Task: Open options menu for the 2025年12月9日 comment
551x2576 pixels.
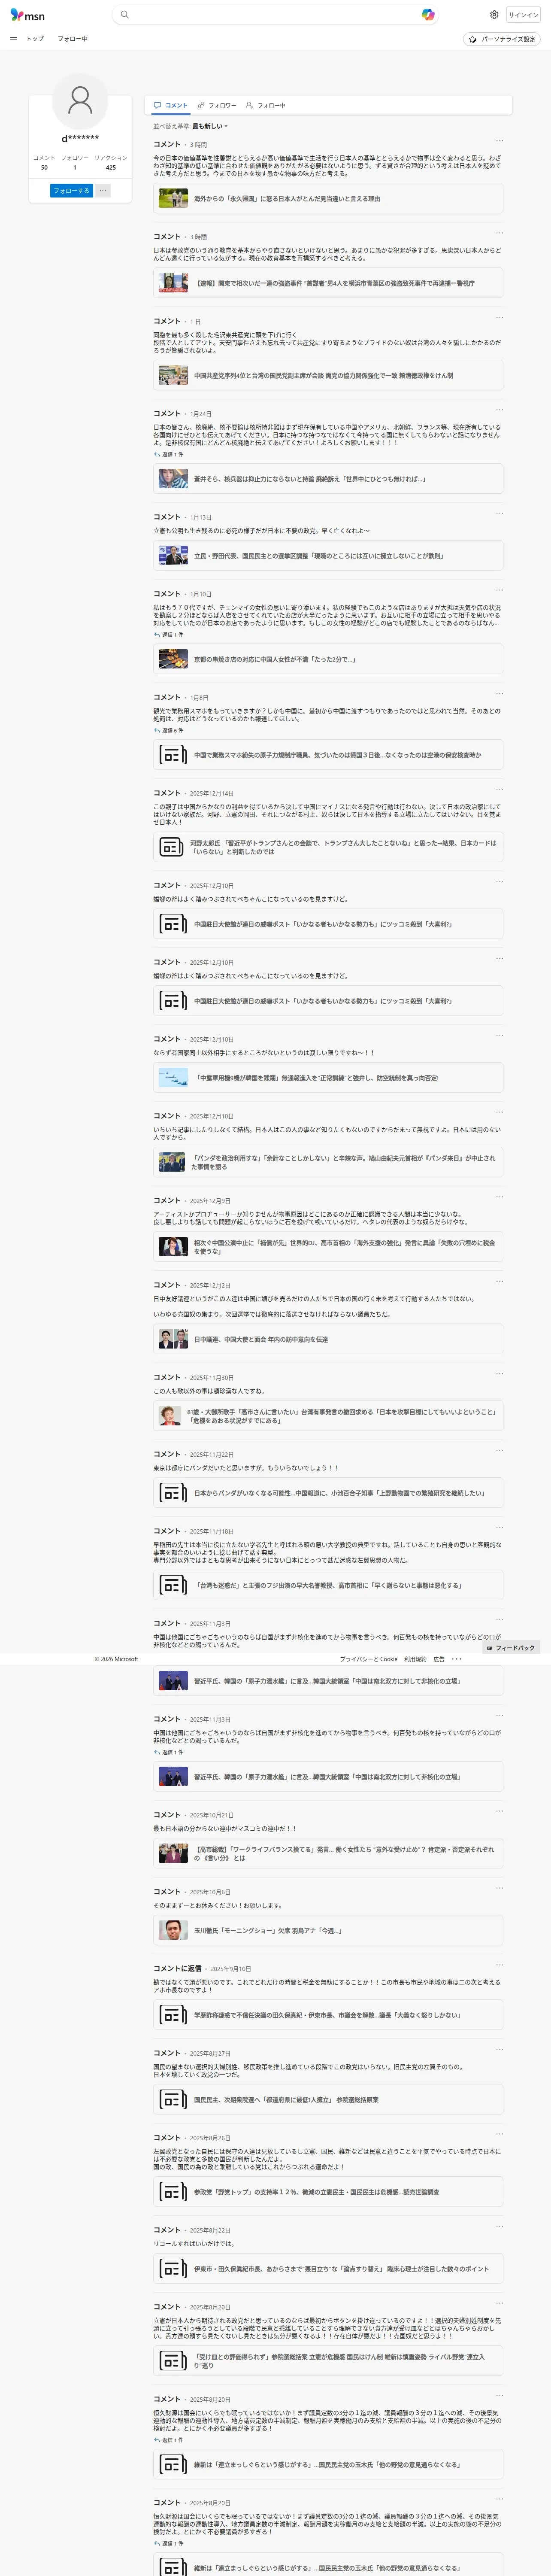Action: pos(499,1196)
